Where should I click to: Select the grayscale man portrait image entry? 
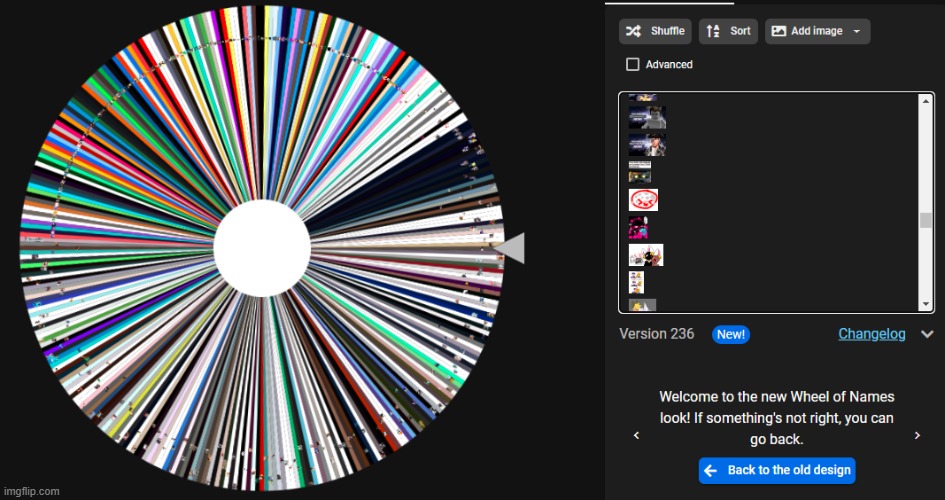647,117
